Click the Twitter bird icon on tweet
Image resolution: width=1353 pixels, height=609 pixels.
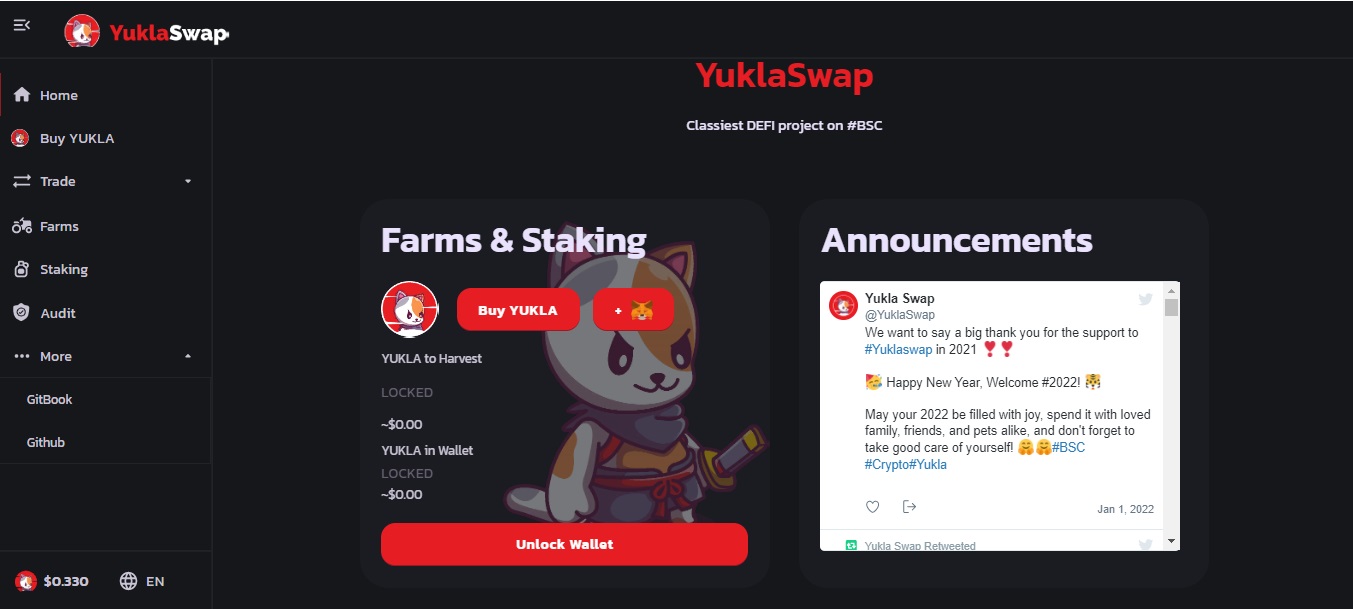[x=1146, y=299]
